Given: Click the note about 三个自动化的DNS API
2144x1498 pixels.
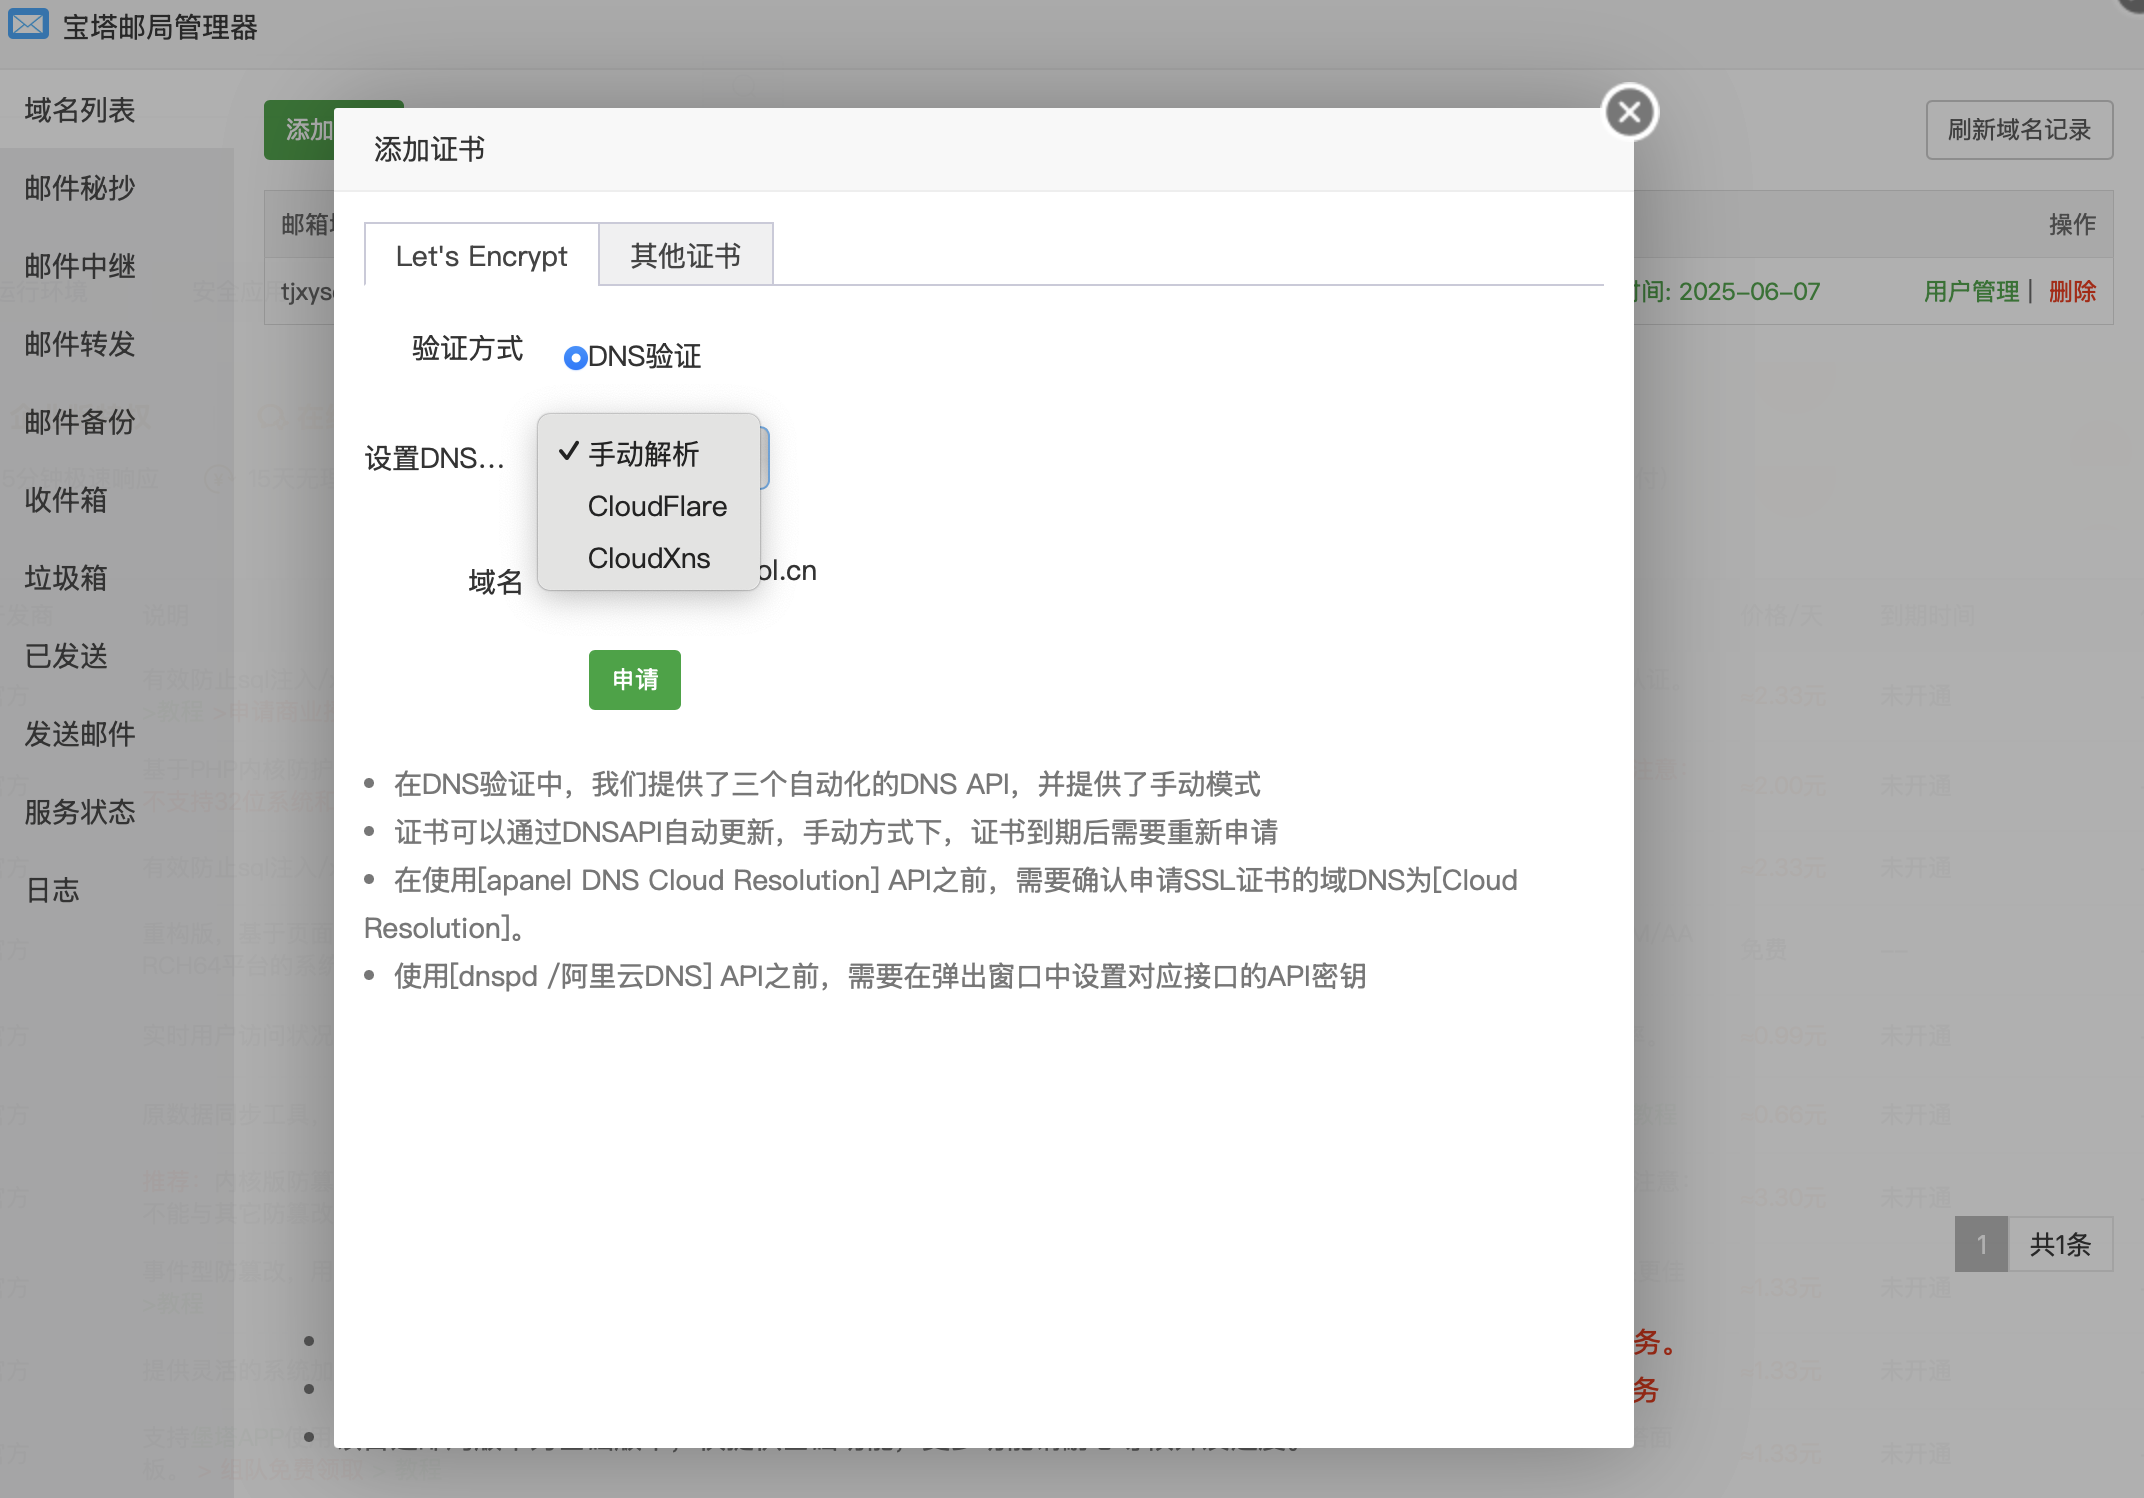Looking at the screenshot, I should tap(827, 784).
